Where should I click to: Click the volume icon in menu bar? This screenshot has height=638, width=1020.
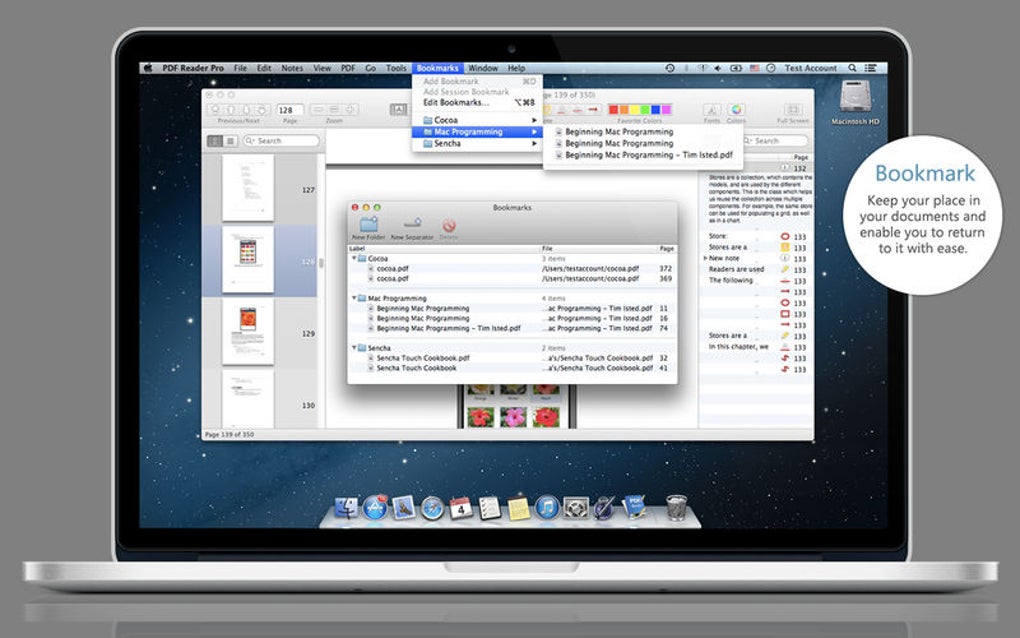click(x=718, y=68)
